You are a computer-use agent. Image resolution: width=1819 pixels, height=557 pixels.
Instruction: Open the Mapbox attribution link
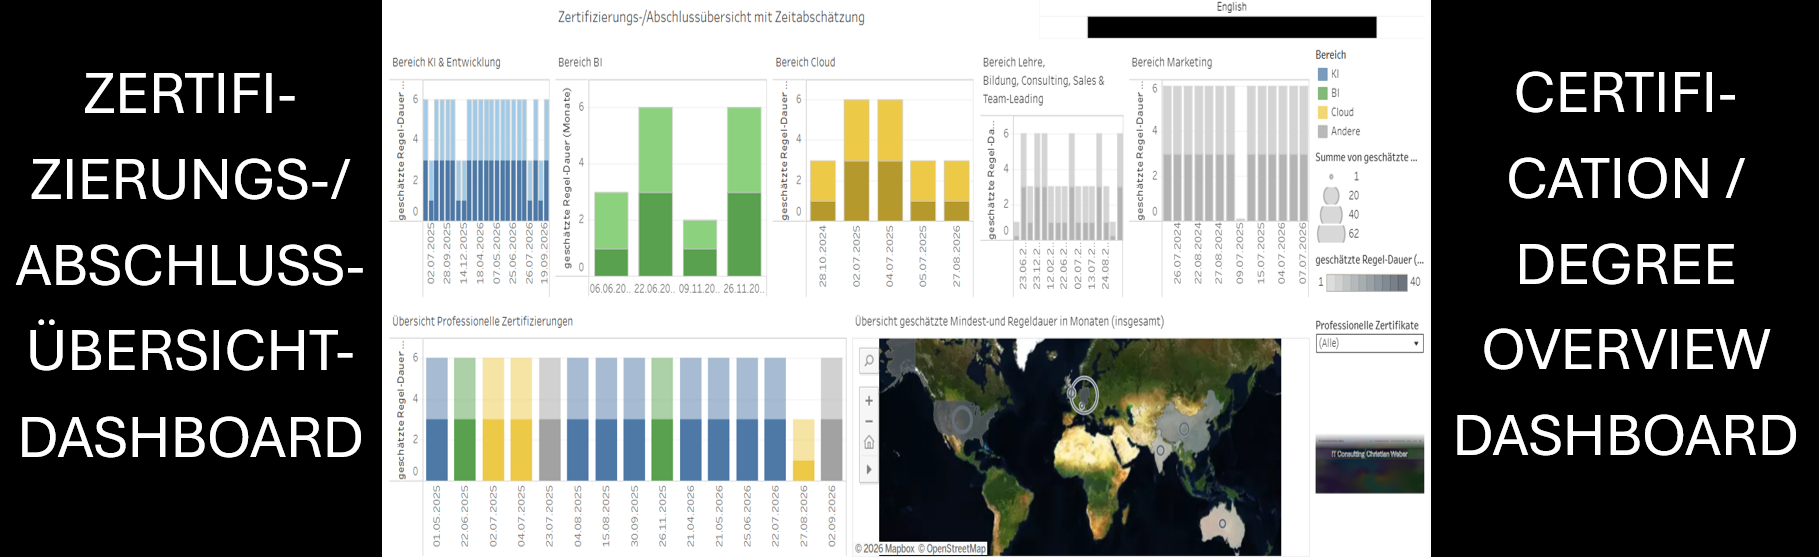coord(885,548)
